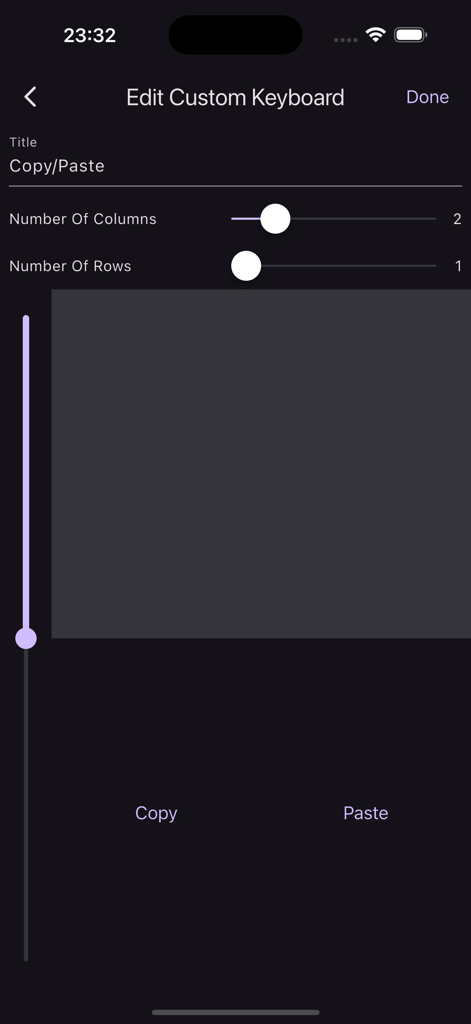Click the Number Of Rows slider thumb

(x=246, y=266)
